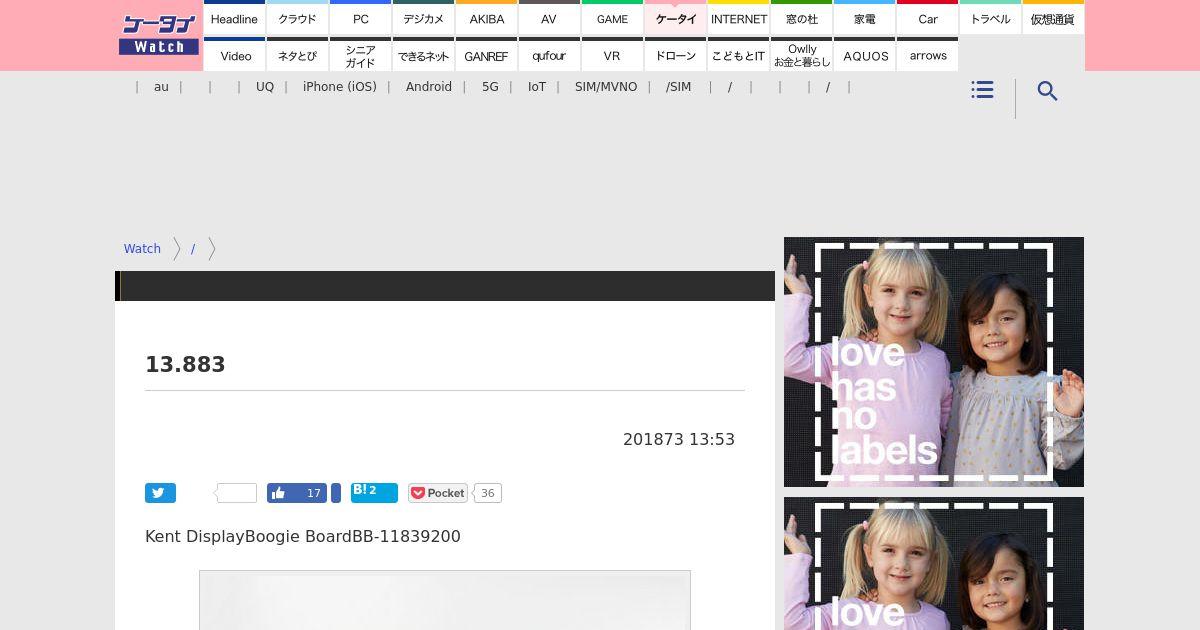
Task: Click the Pocket count 36
Action: [487, 493]
